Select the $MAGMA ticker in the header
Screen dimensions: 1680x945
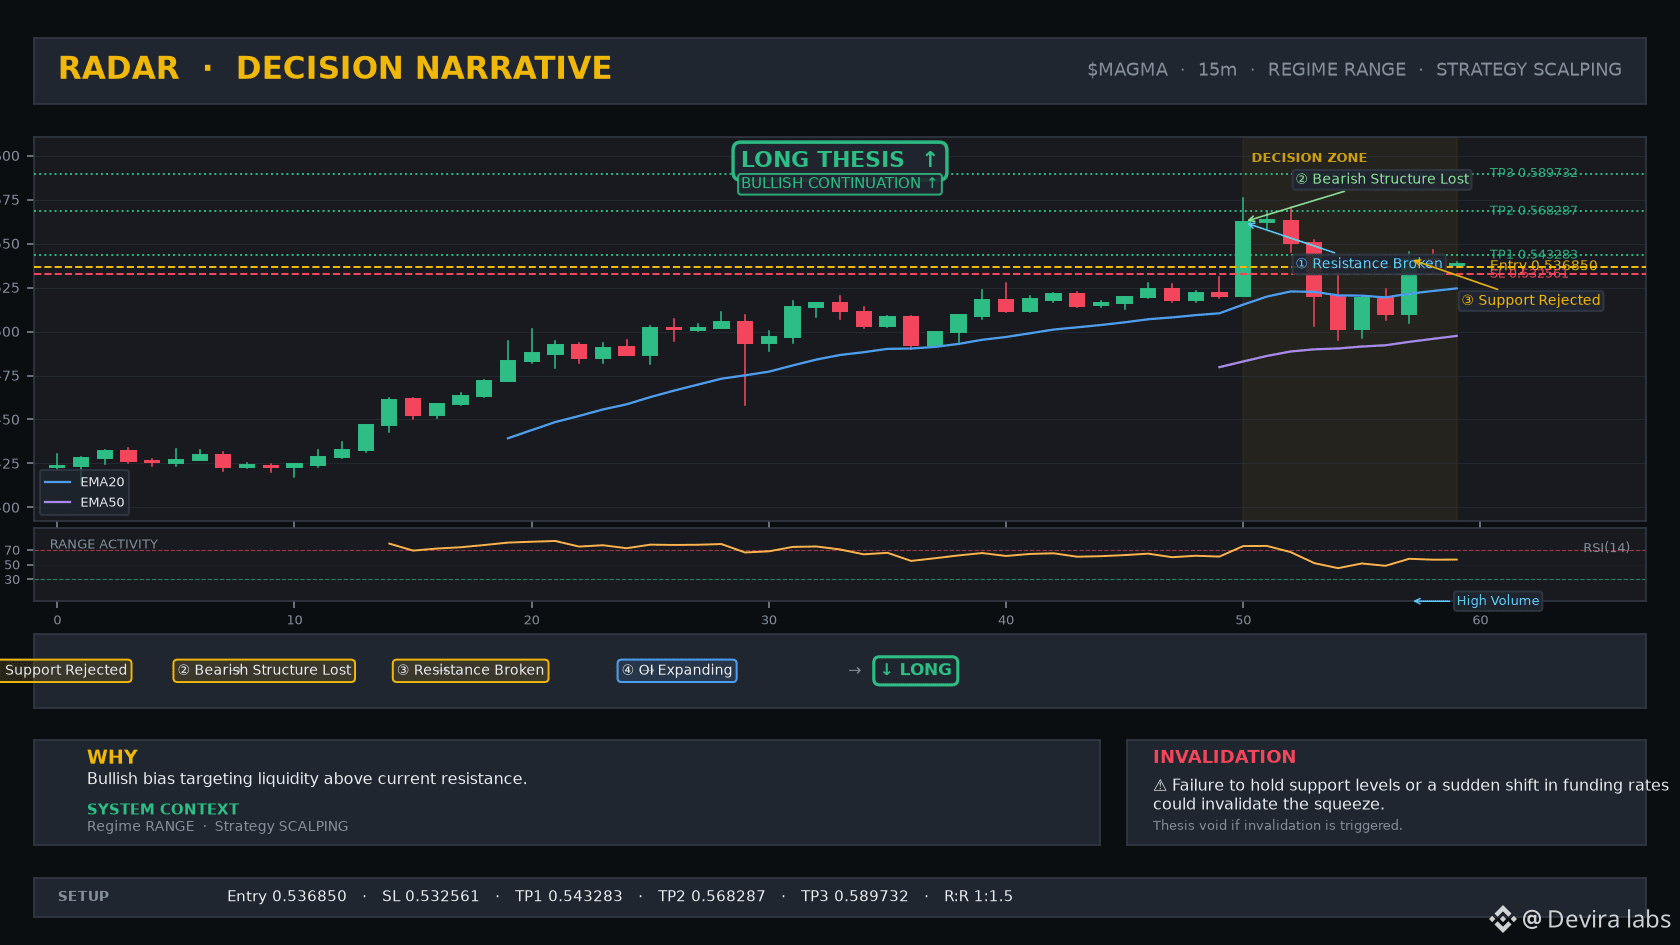[1127, 70]
